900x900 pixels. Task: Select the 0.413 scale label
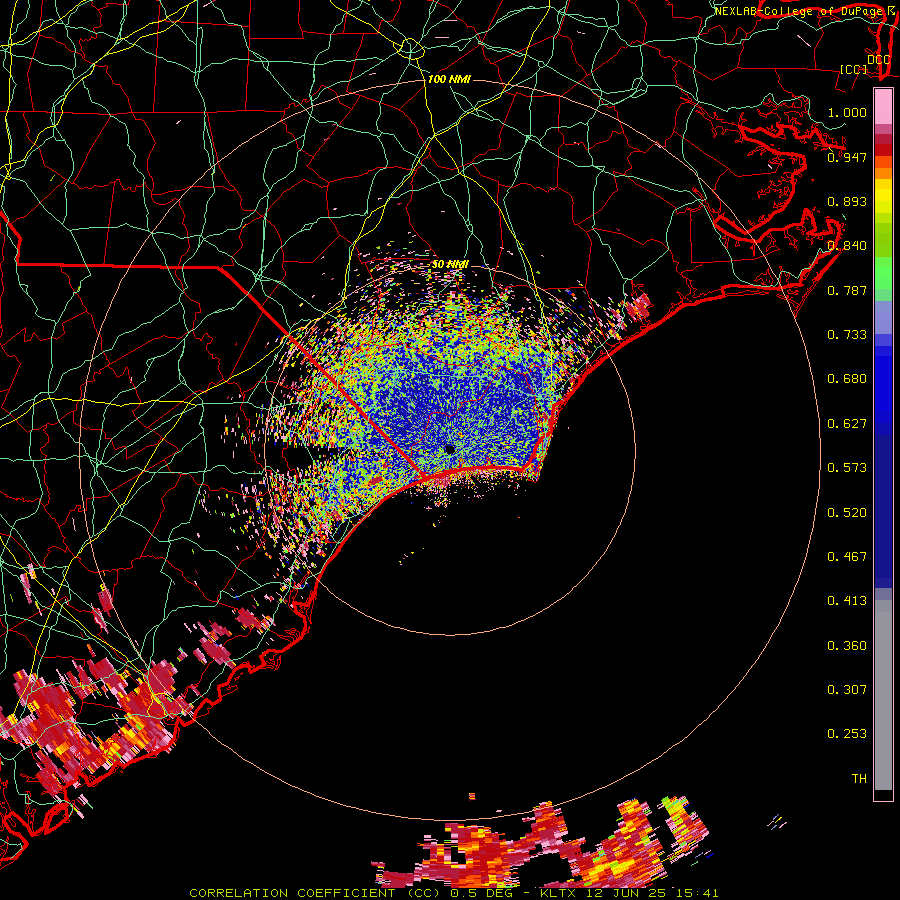point(847,601)
